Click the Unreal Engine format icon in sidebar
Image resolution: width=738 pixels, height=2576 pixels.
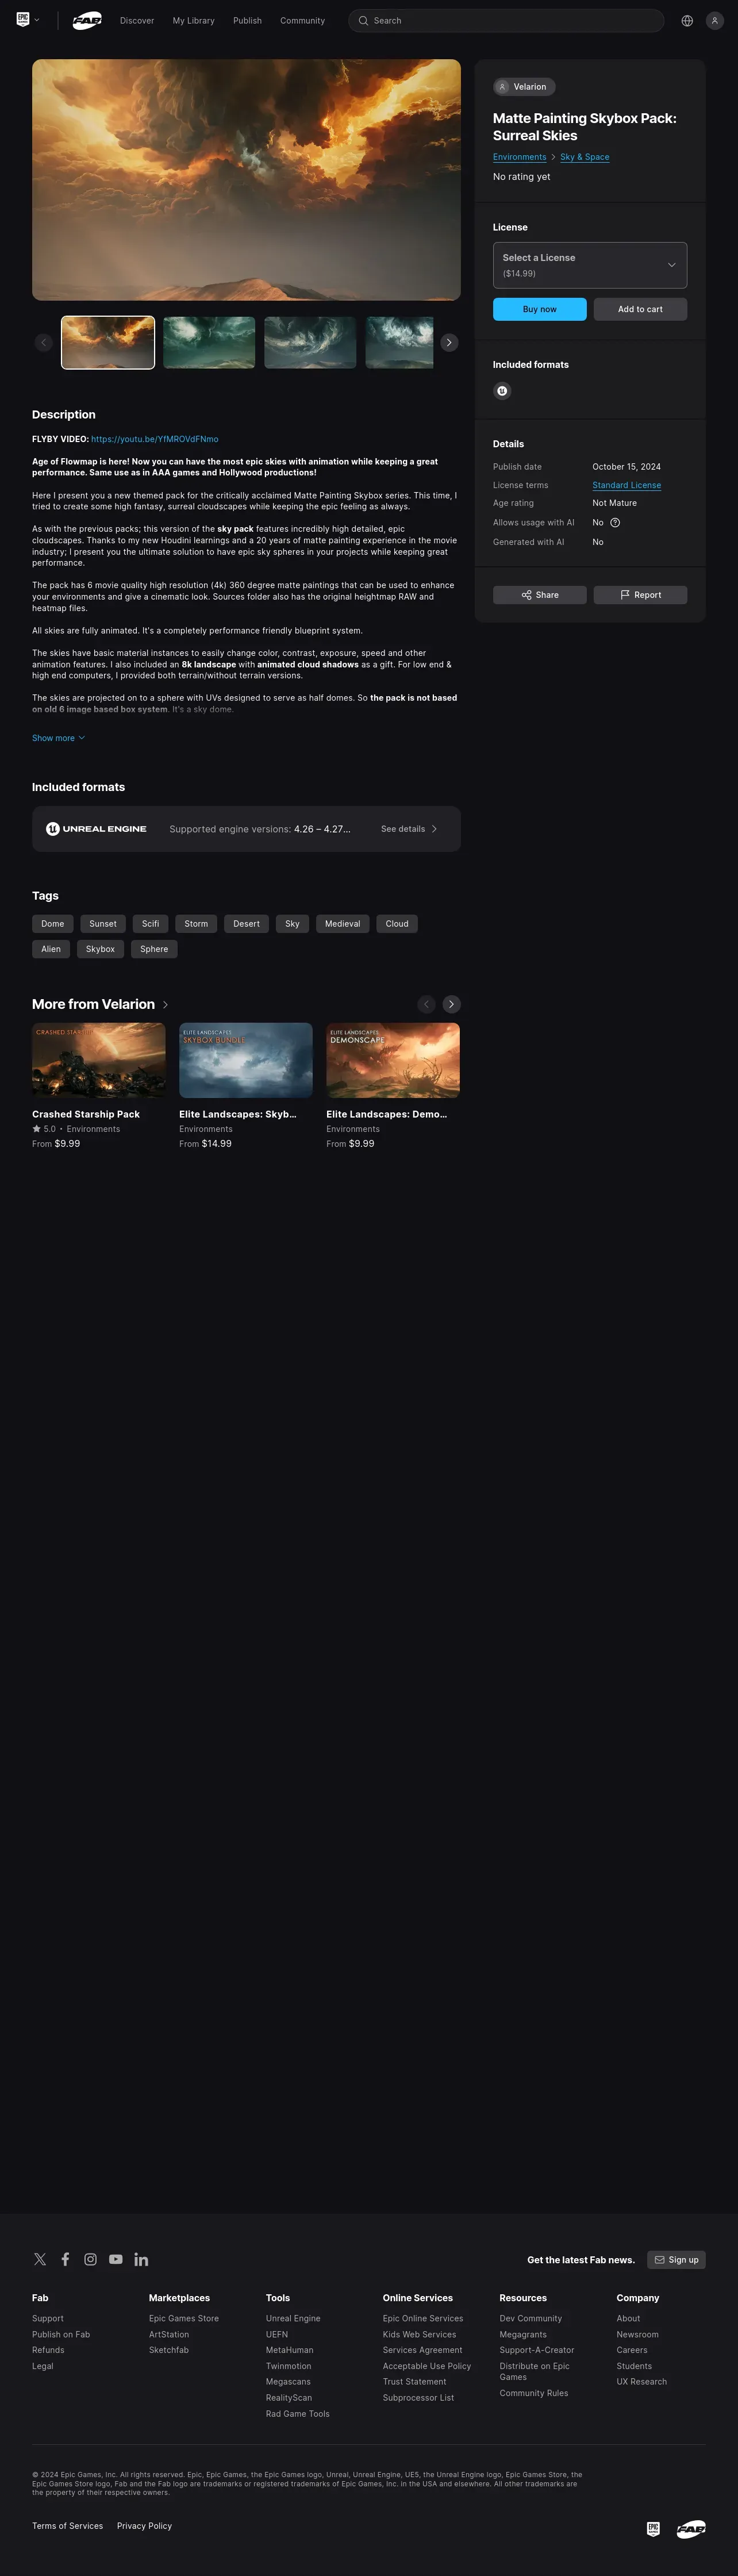(x=502, y=391)
